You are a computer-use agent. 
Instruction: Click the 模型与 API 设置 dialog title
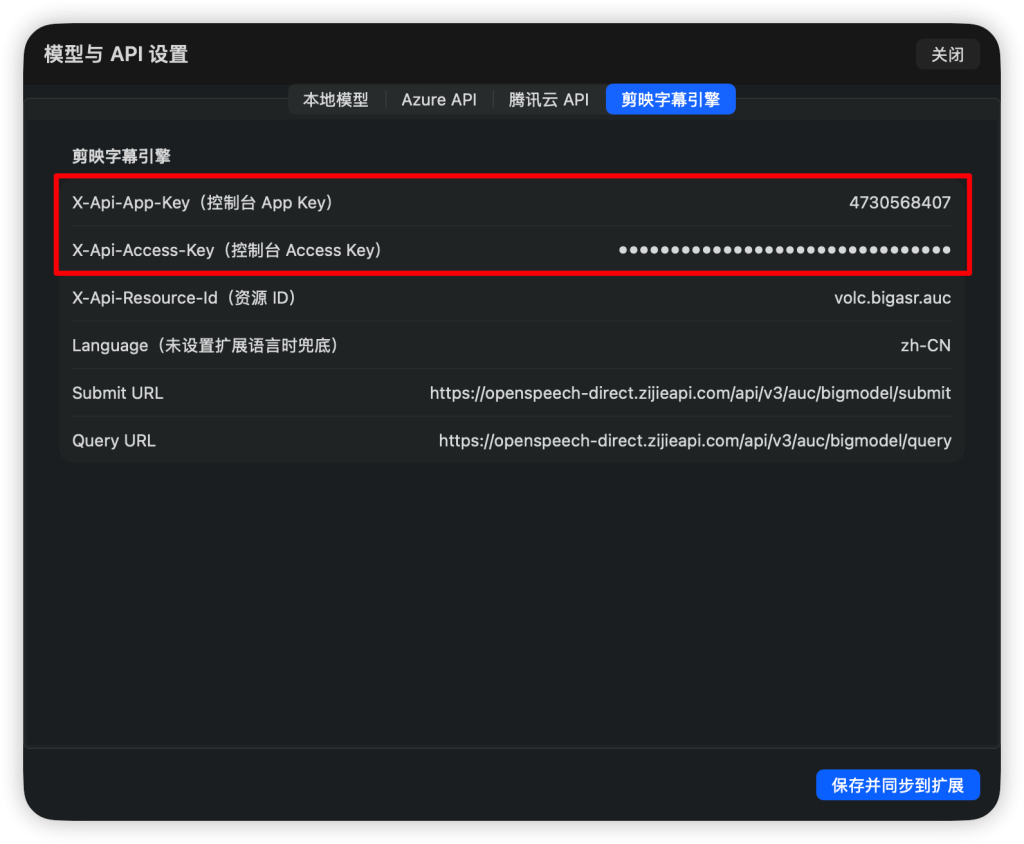(x=116, y=54)
